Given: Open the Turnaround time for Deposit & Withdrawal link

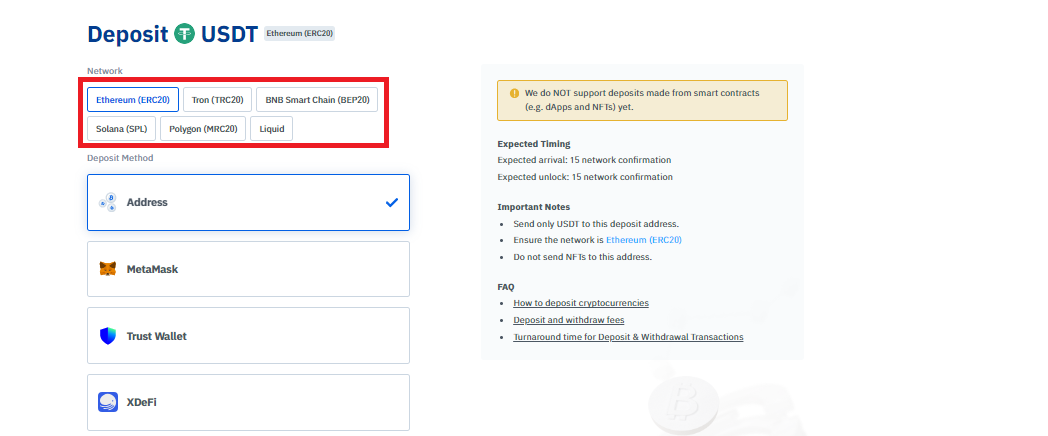Looking at the screenshot, I should coord(628,337).
